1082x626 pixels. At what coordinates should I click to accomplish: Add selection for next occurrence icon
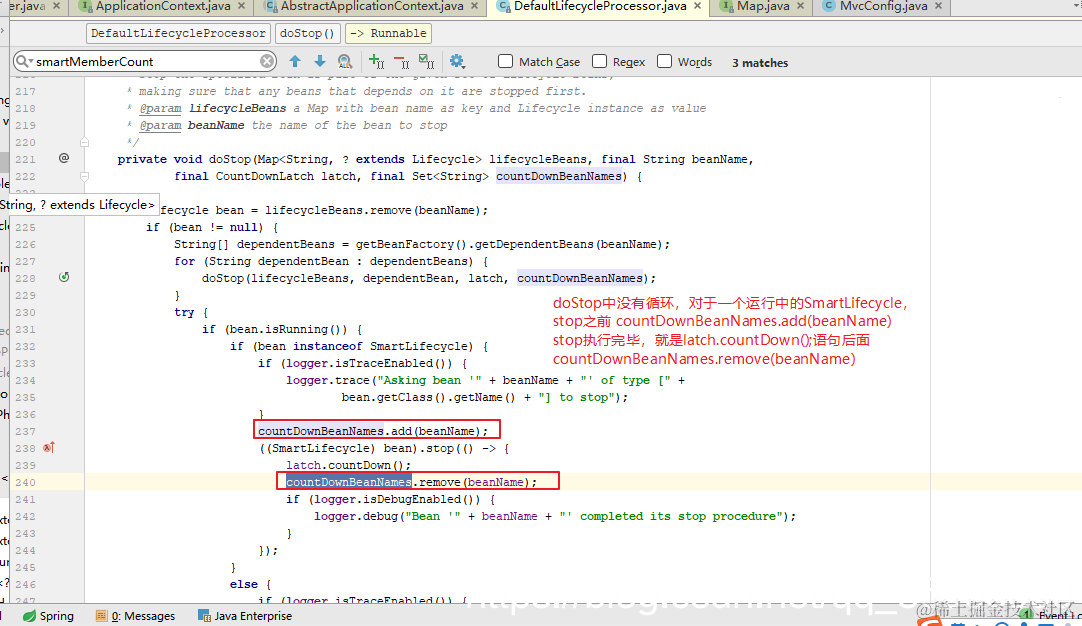tap(376, 61)
